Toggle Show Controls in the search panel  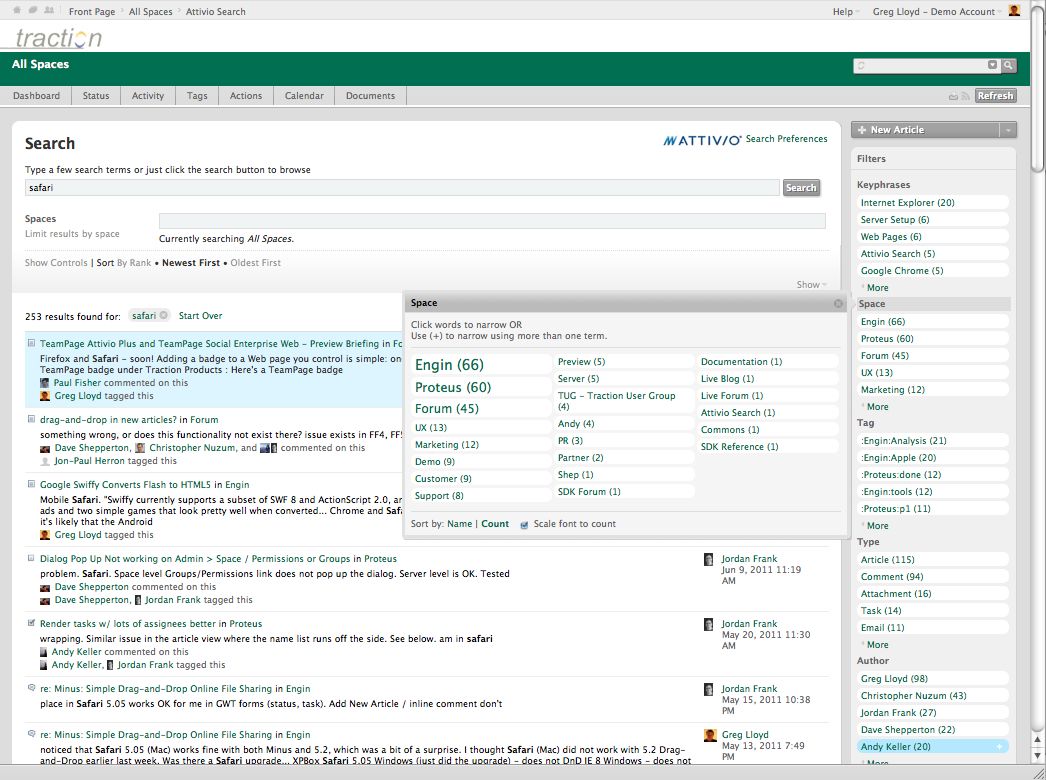tap(56, 263)
